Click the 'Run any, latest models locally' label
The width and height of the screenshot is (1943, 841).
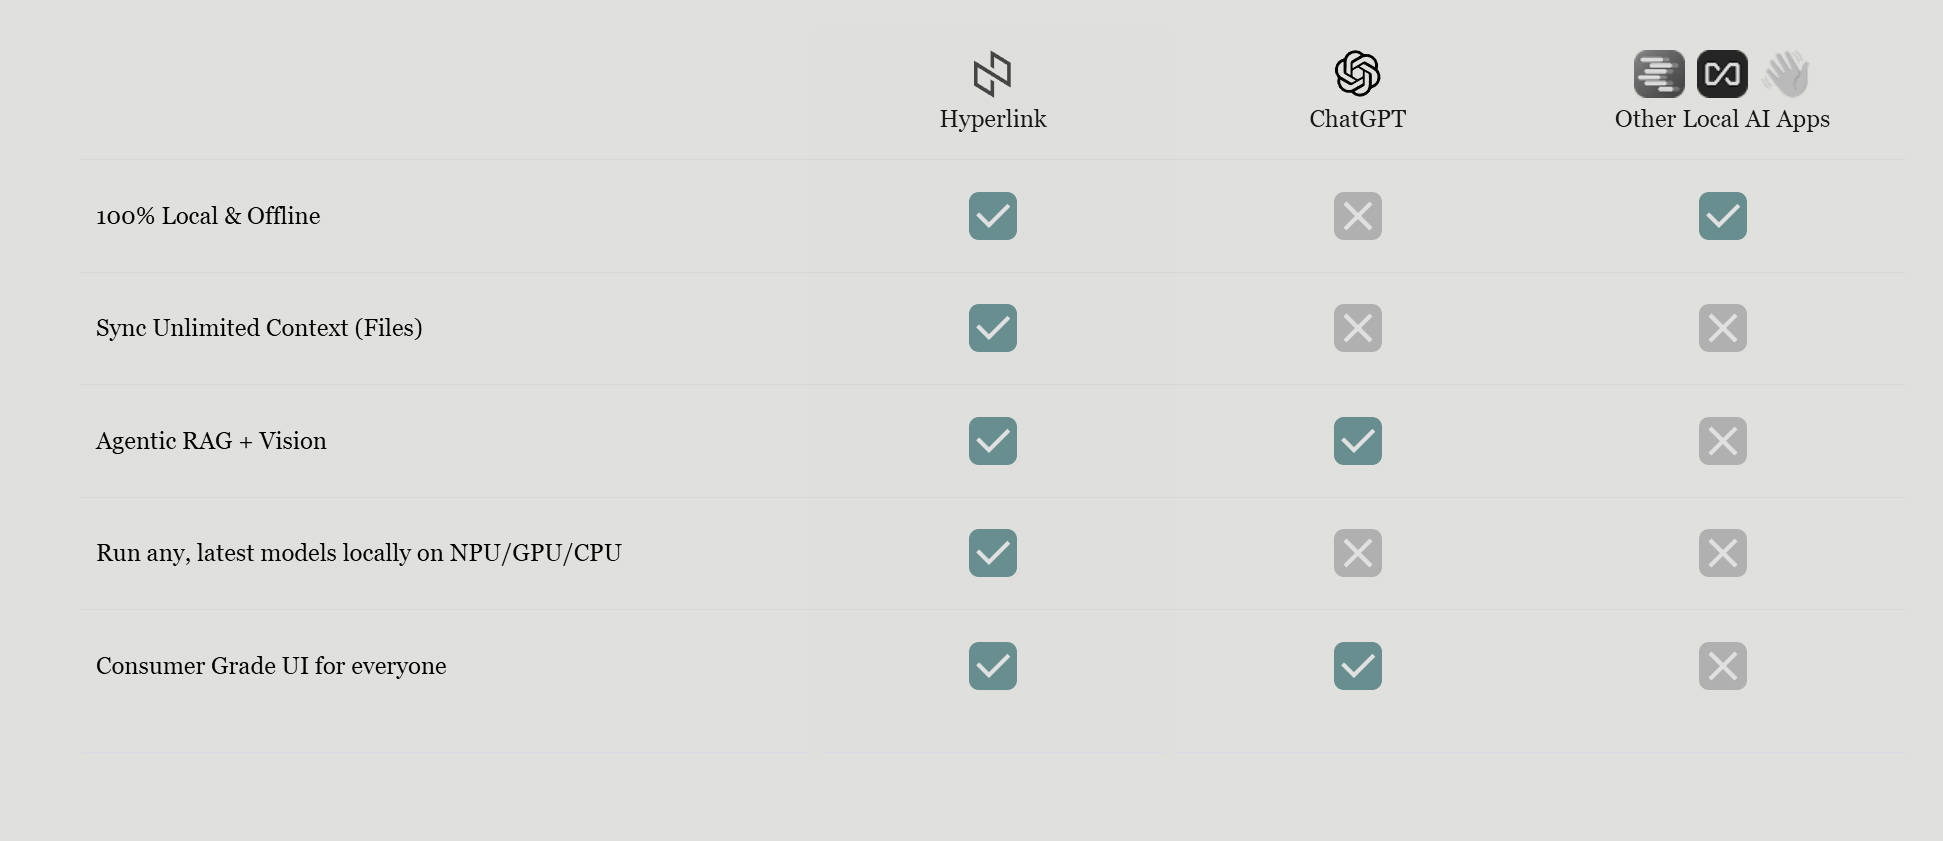(358, 553)
